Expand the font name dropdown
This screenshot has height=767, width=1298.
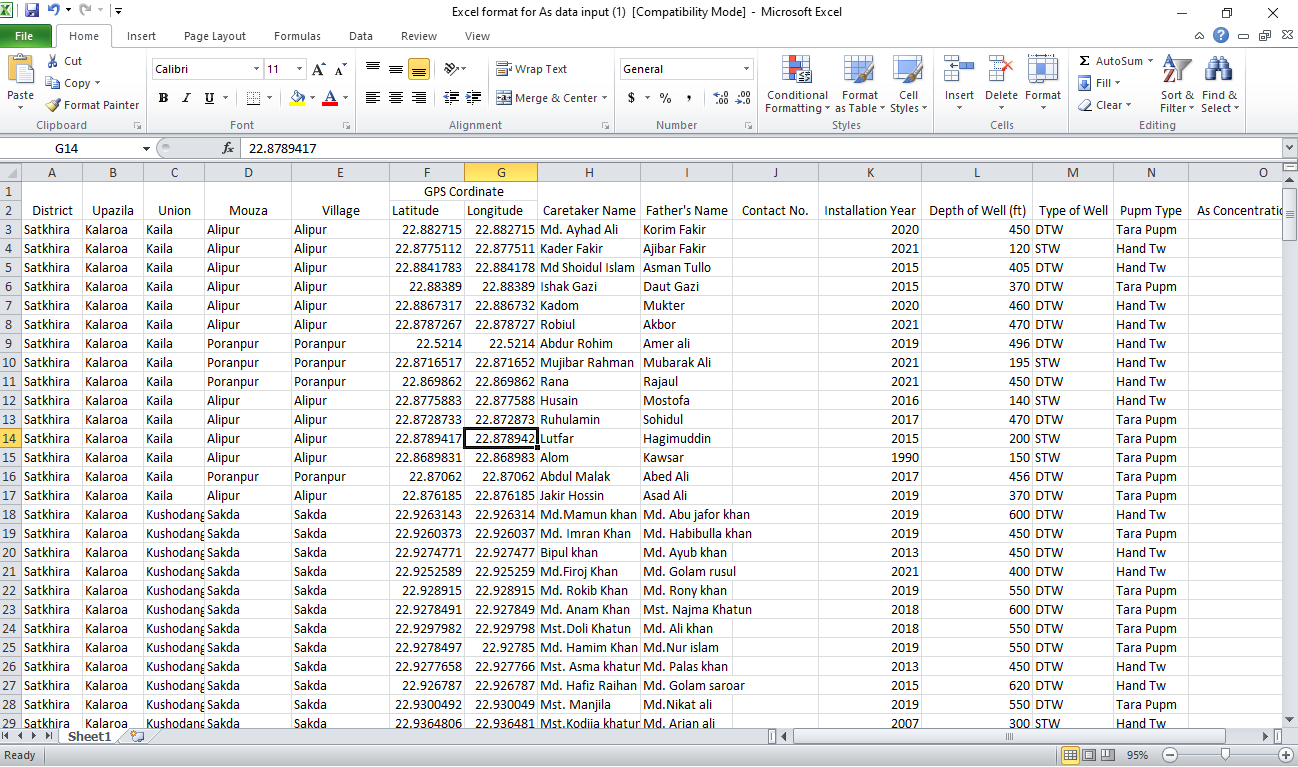pos(256,69)
